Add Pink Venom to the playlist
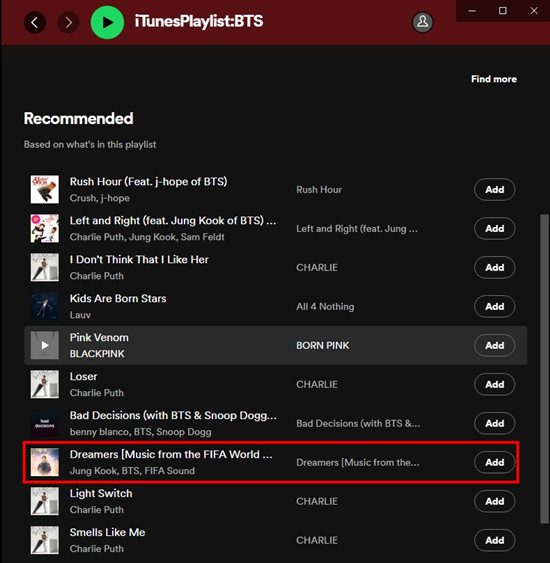 pyautogui.click(x=494, y=345)
